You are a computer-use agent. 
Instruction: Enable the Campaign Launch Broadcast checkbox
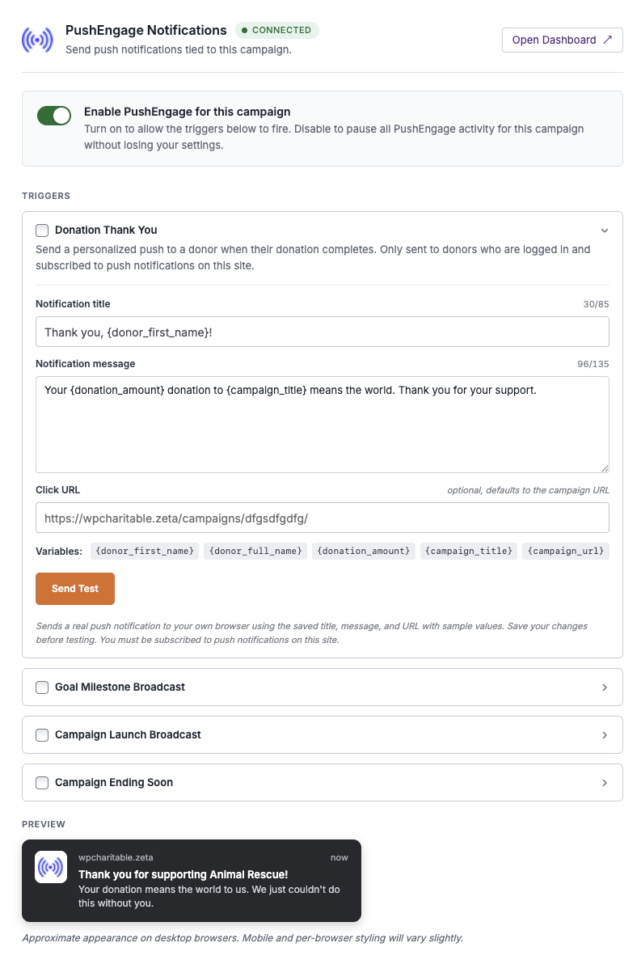[42, 735]
